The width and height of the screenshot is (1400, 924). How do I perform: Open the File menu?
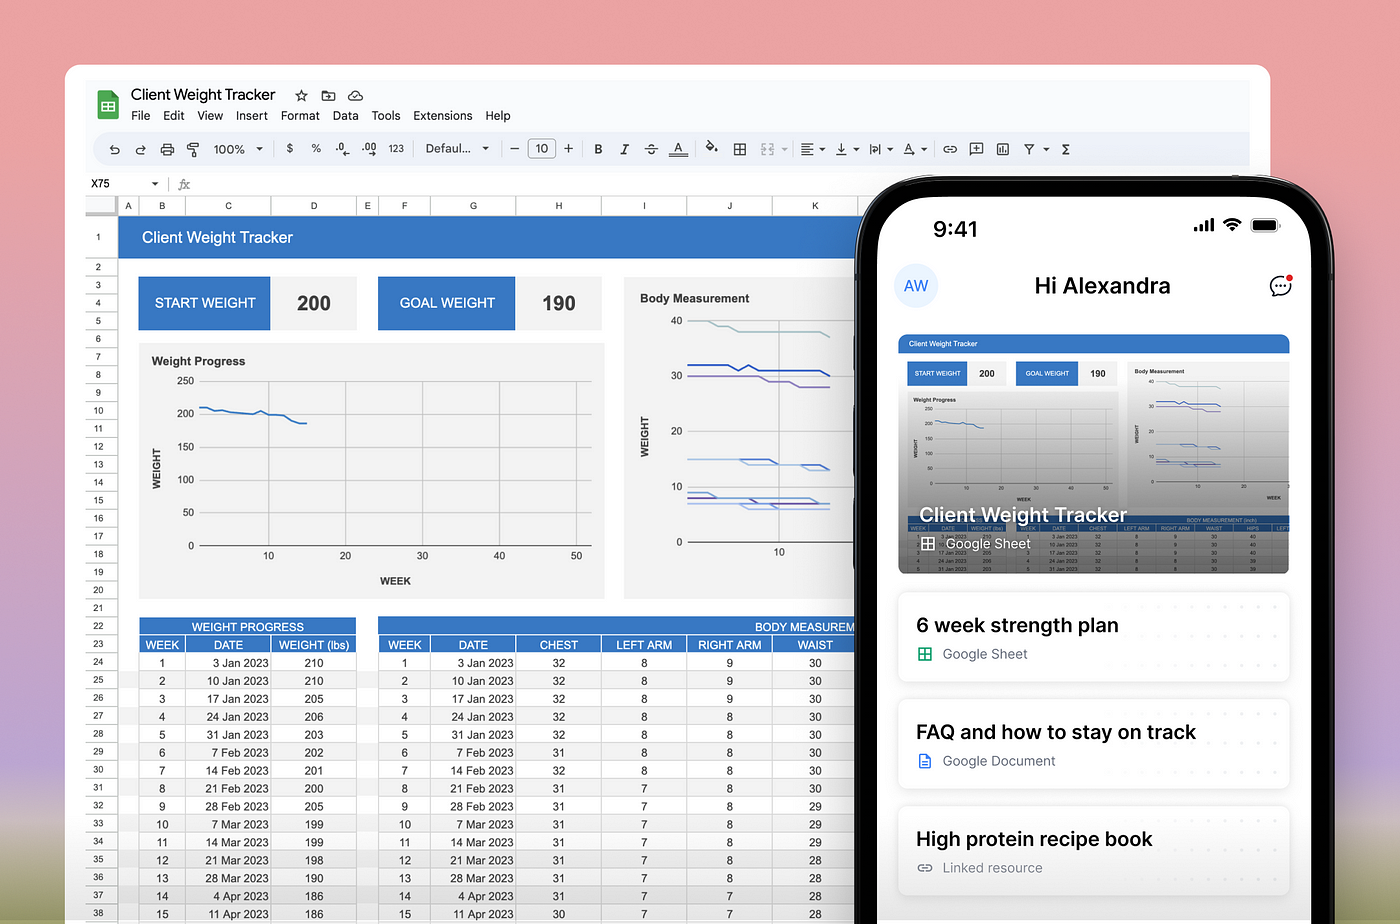(x=141, y=116)
